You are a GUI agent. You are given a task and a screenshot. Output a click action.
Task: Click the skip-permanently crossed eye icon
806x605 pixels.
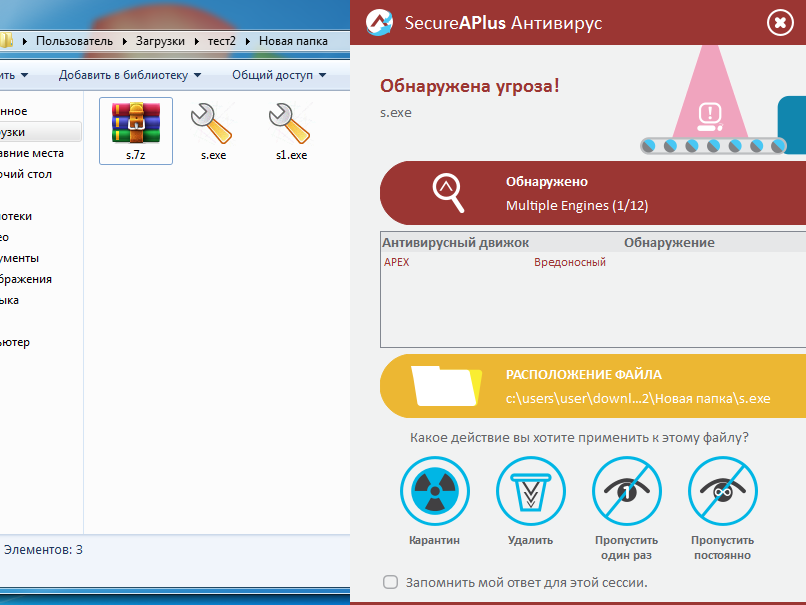tap(722, 491)
